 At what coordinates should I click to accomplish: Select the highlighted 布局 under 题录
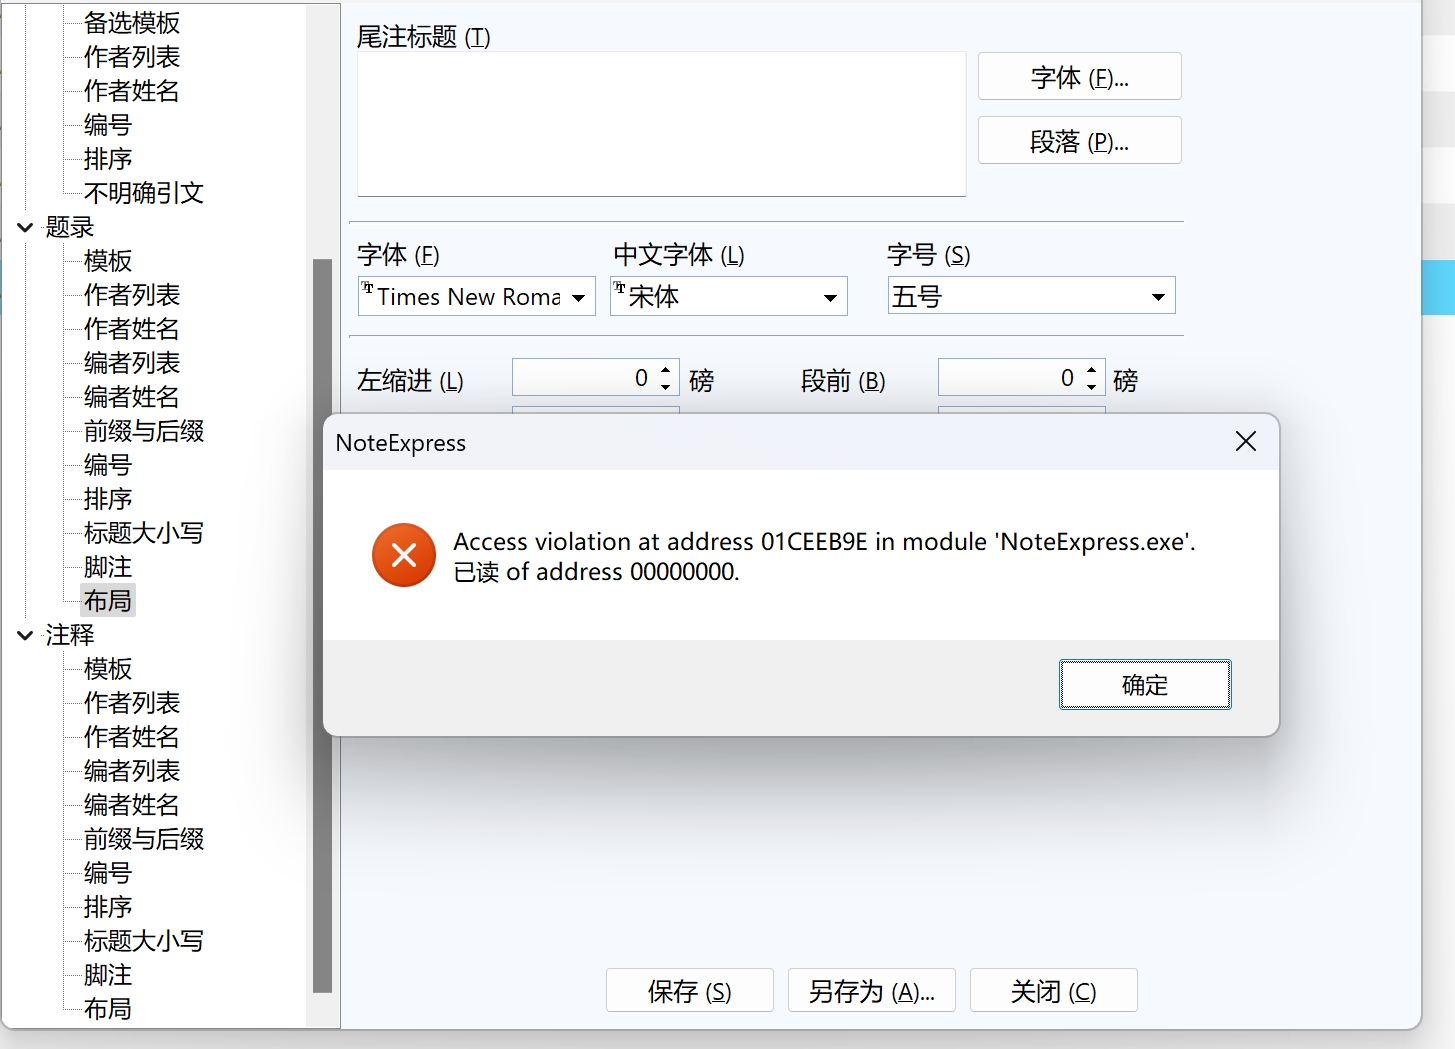click(x=108, y=601)
